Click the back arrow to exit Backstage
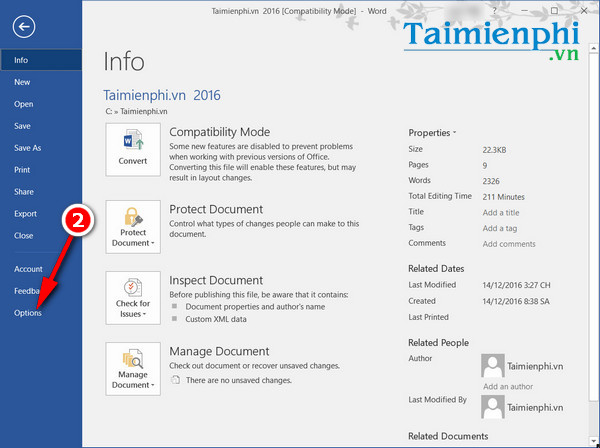Image resolution: width=600 pixels, height=448 pixels. pos(24,27)
